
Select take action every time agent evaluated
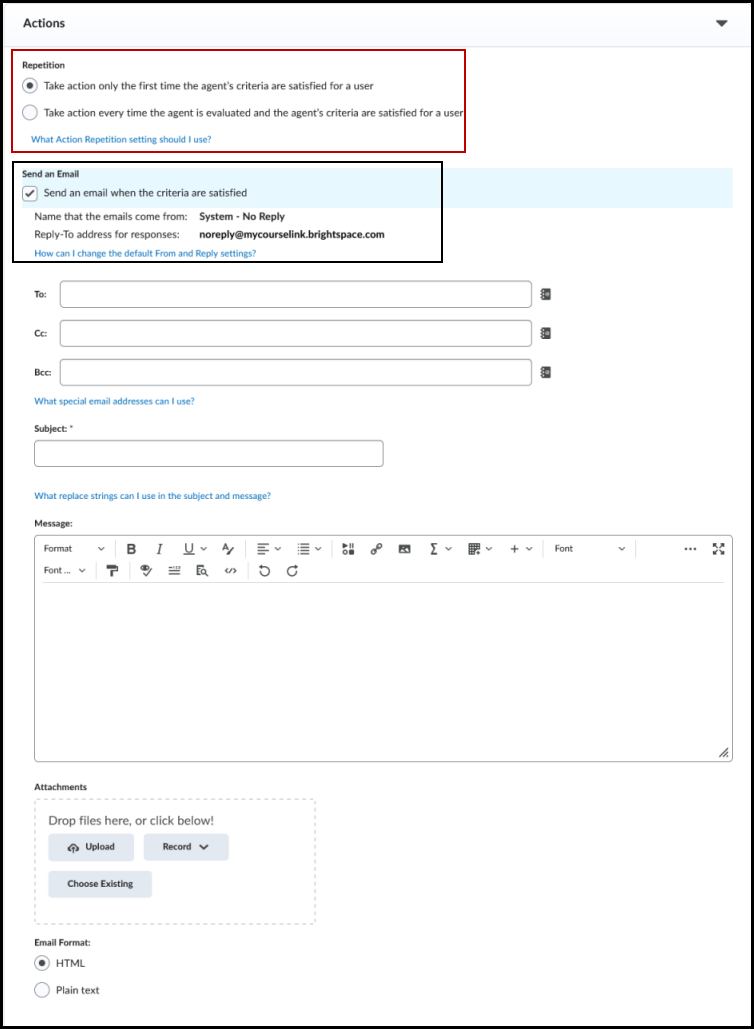(30, 113)
